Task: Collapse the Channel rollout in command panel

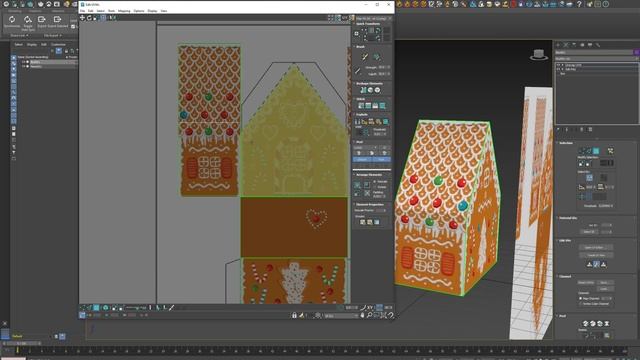Action: [564, 276]
